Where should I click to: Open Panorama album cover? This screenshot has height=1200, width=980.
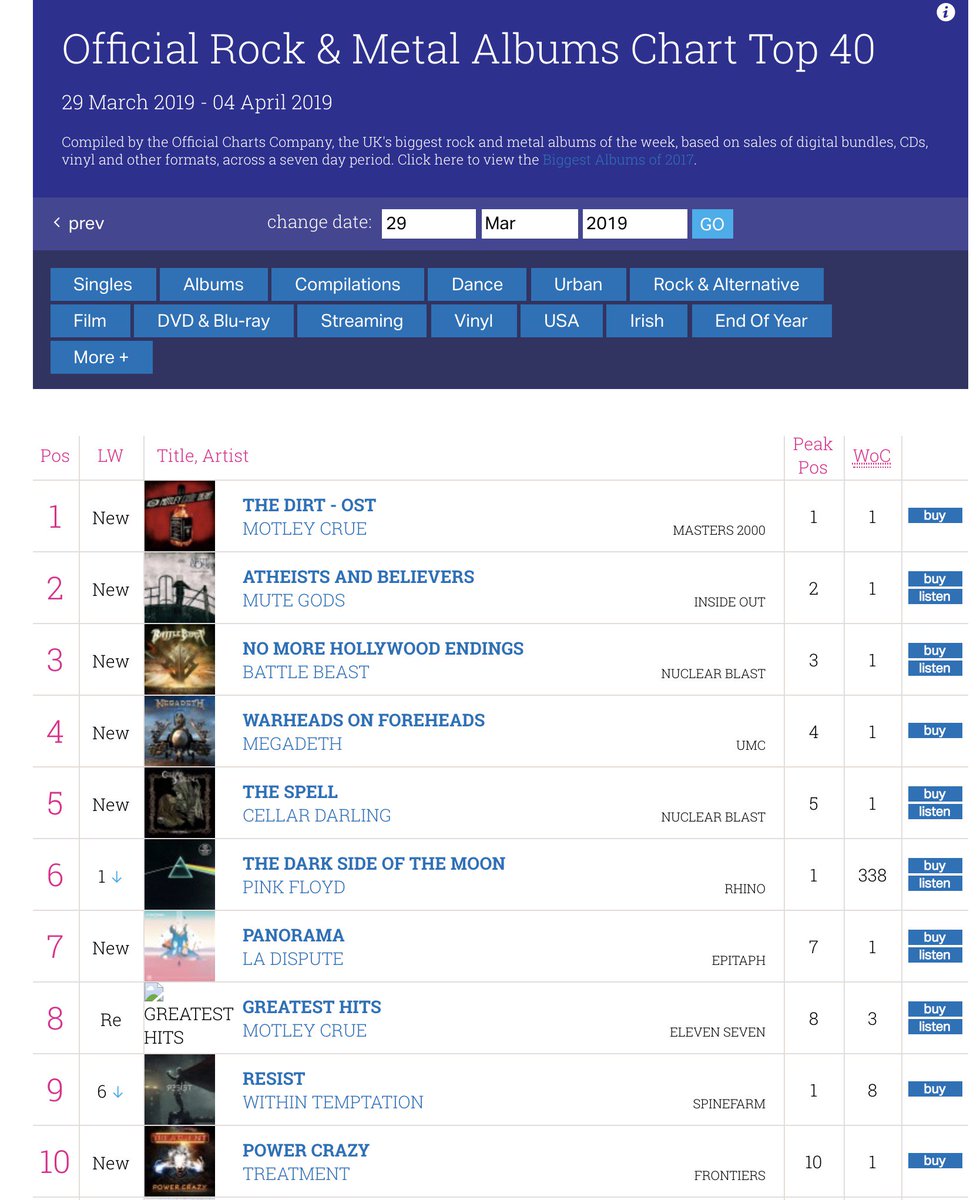pyautogui.click(x=180, y=947)
